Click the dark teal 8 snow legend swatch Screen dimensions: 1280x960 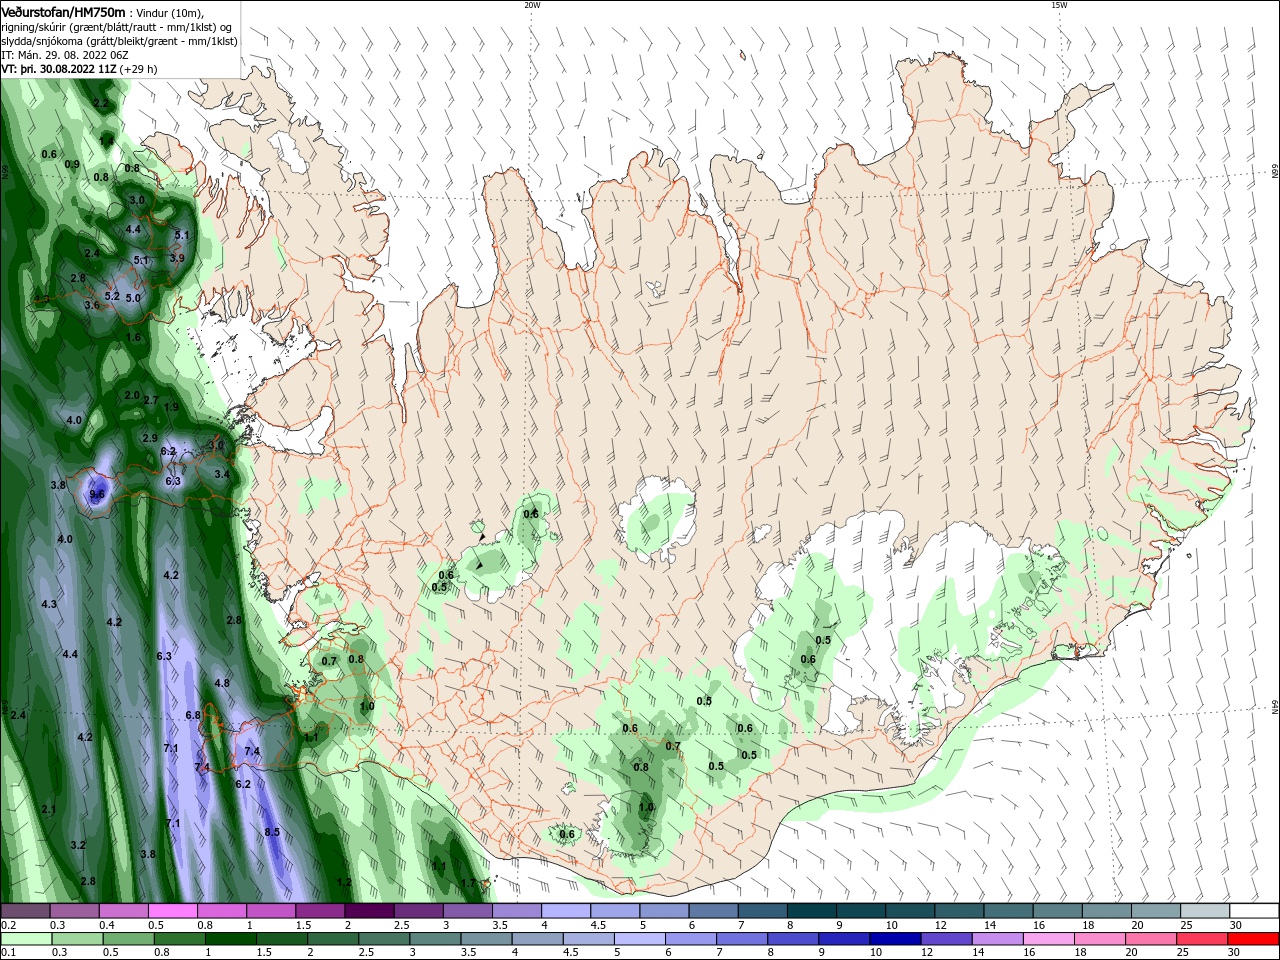[811, 911]
